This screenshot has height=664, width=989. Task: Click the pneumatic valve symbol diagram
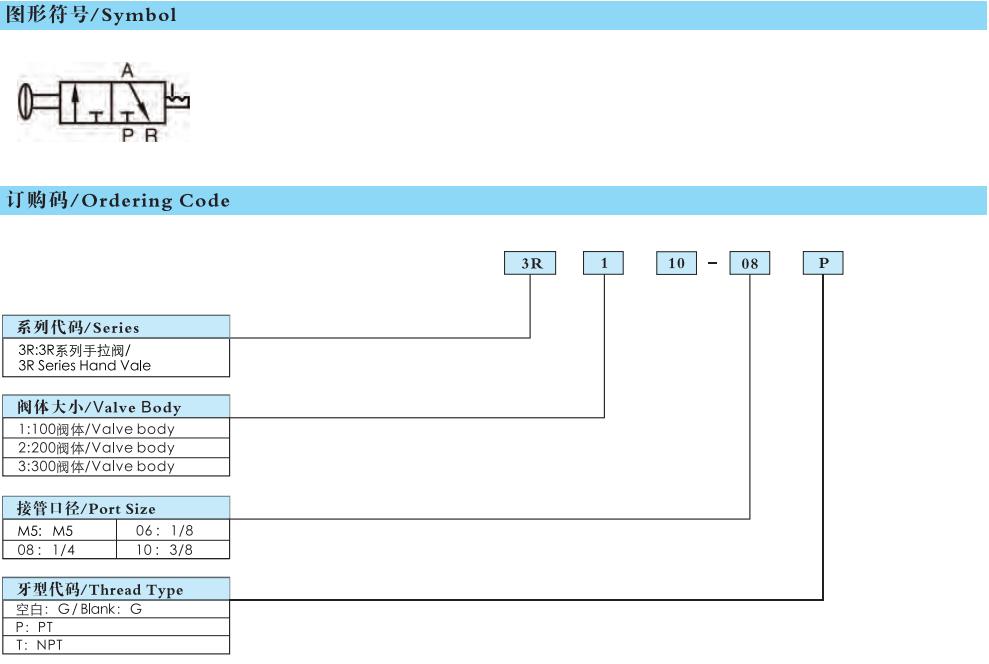[104, 102]
